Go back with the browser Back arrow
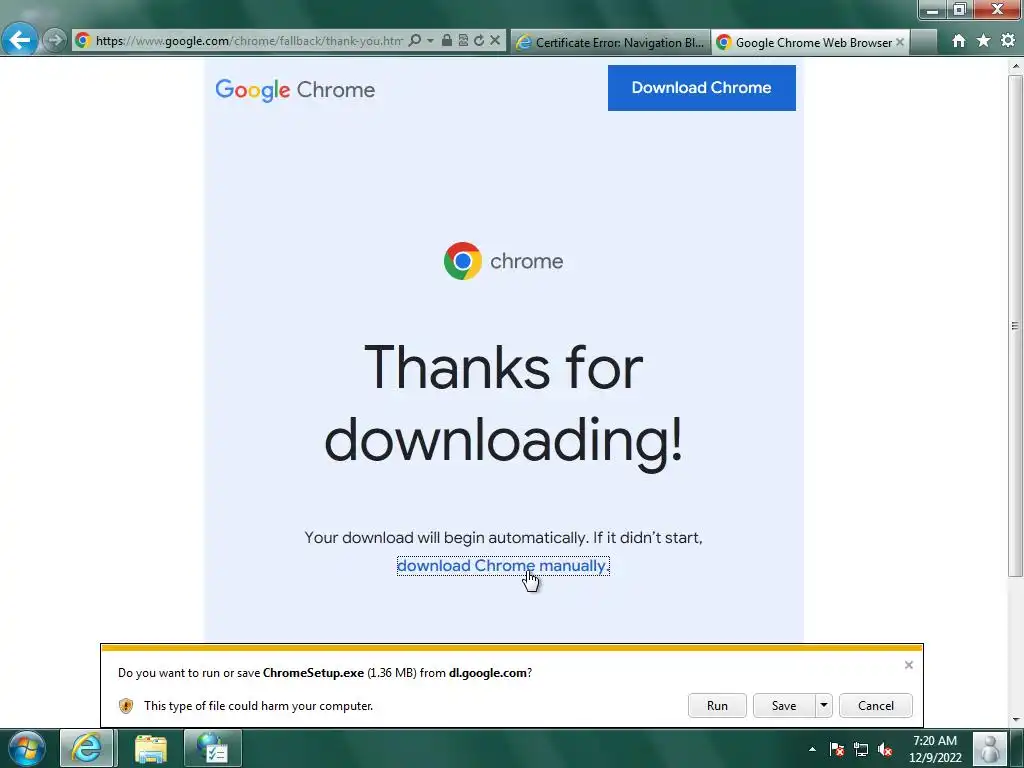 click(x=20, y=40)
